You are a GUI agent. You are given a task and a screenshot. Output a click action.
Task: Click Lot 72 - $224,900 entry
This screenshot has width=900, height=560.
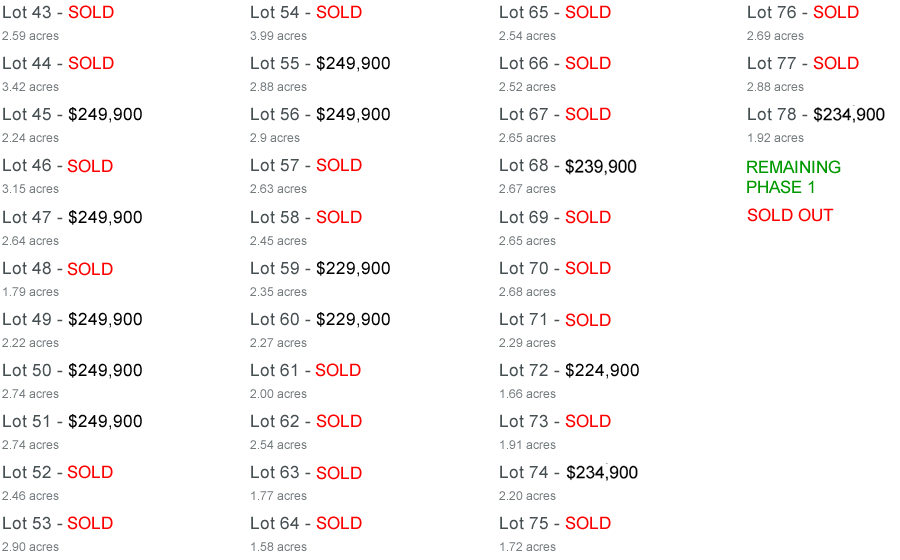point(569,371)
